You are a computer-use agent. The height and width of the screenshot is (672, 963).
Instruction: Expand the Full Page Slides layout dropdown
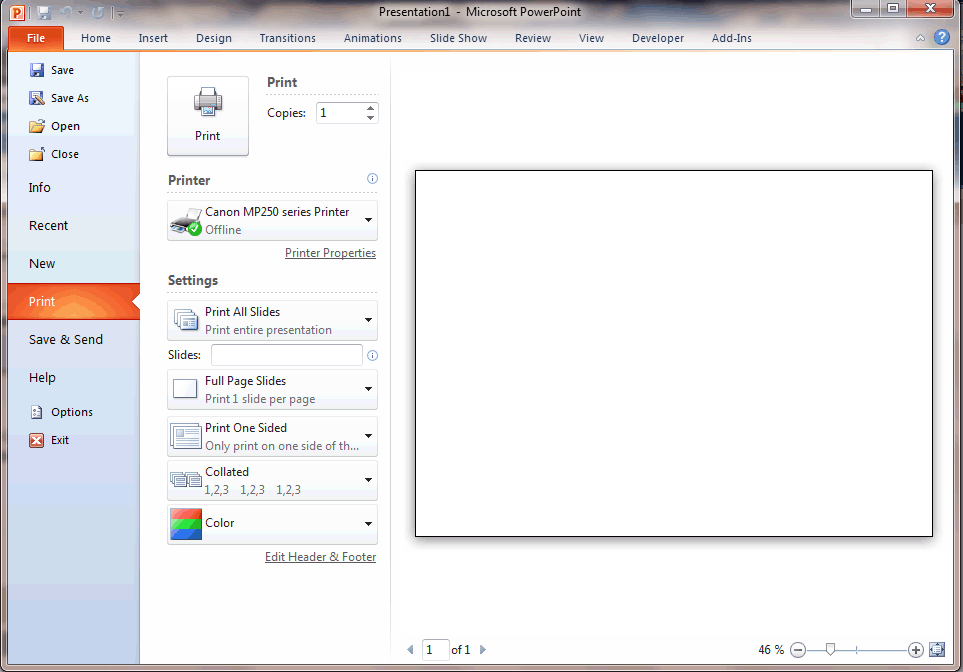click(366, 389)
